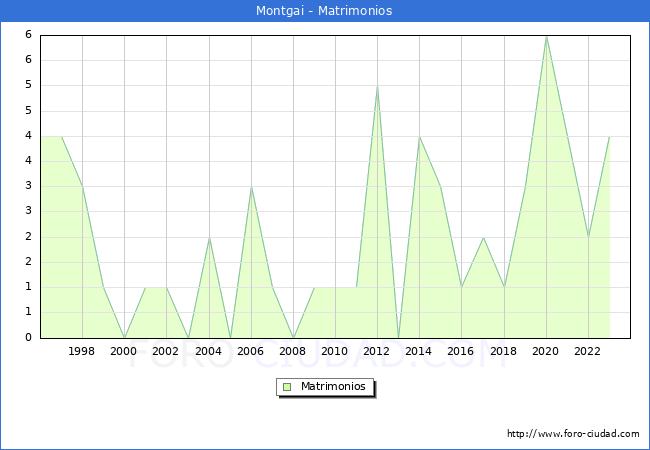This screenshot has height=450, width=650.
Task: Click the 2023 final data point
Action: coord(609,137)
